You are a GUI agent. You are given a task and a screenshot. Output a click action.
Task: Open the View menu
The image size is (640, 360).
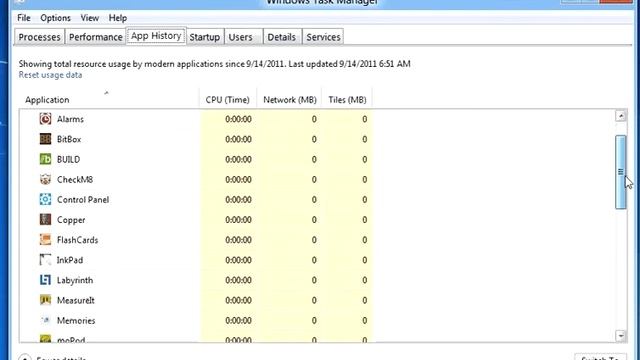point(89,18)
